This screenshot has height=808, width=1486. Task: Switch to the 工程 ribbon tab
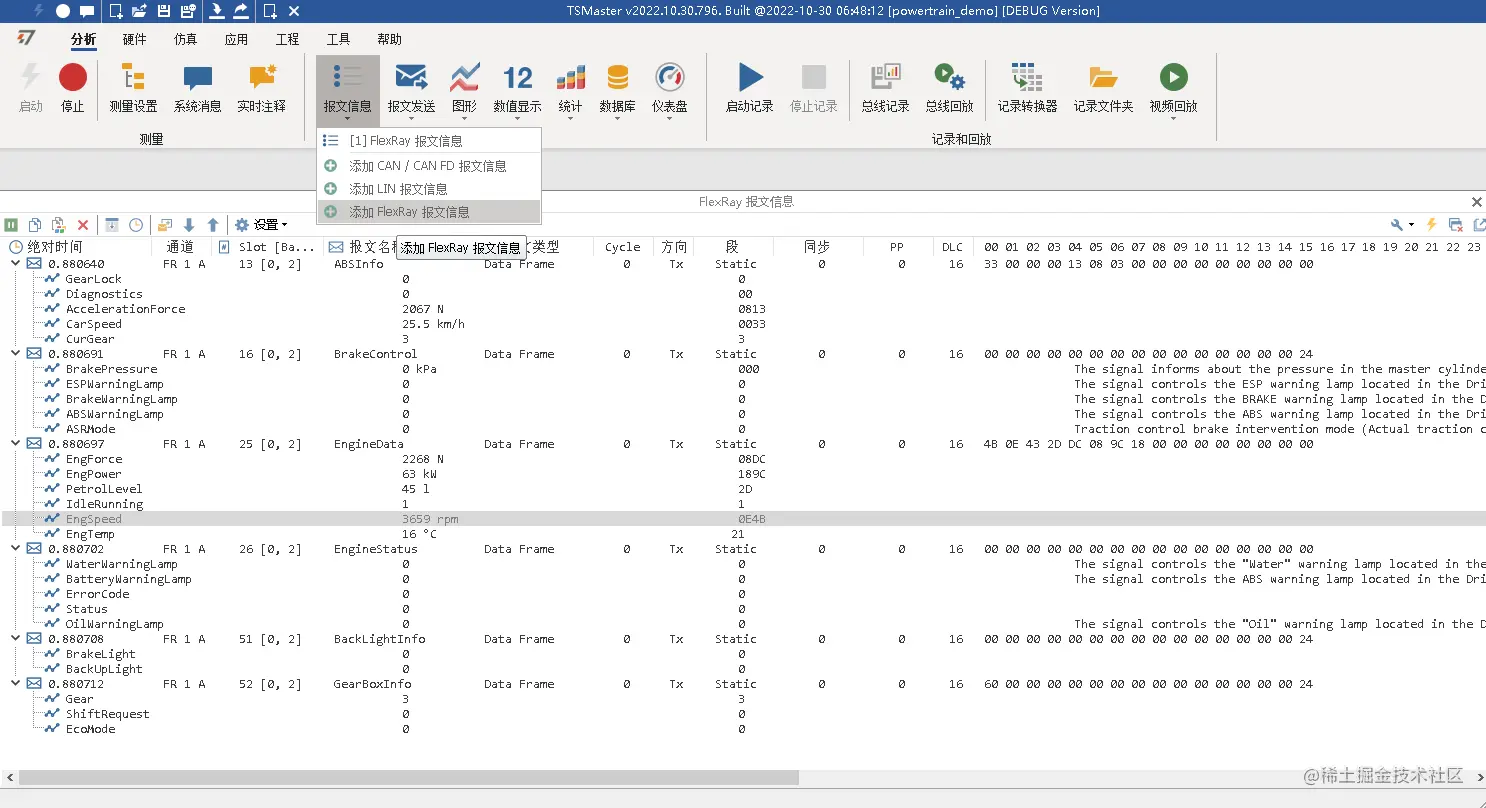tap(287, 39)
